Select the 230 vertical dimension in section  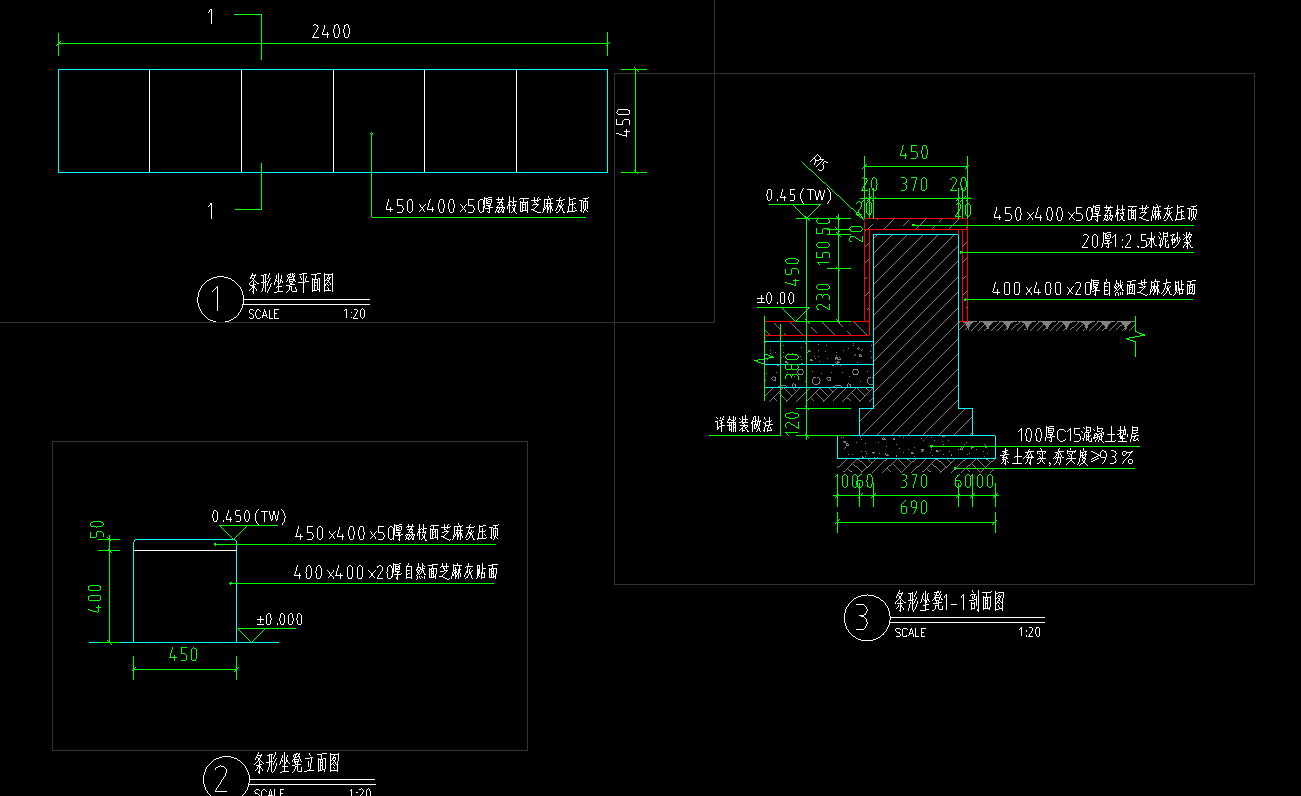pyautogui.click(x=825, y=297)
